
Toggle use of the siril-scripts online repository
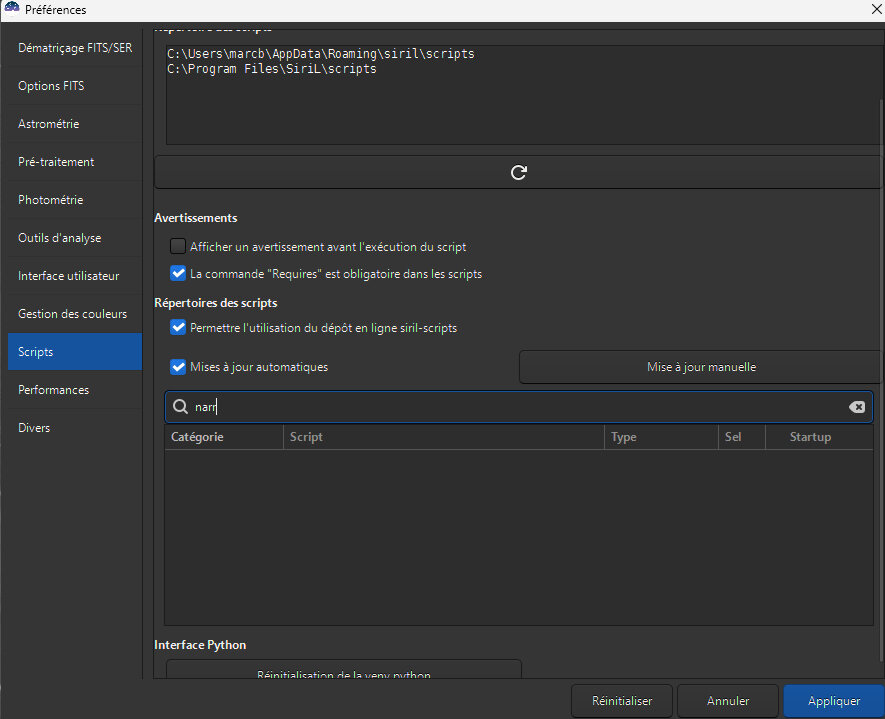click(178, 327)
